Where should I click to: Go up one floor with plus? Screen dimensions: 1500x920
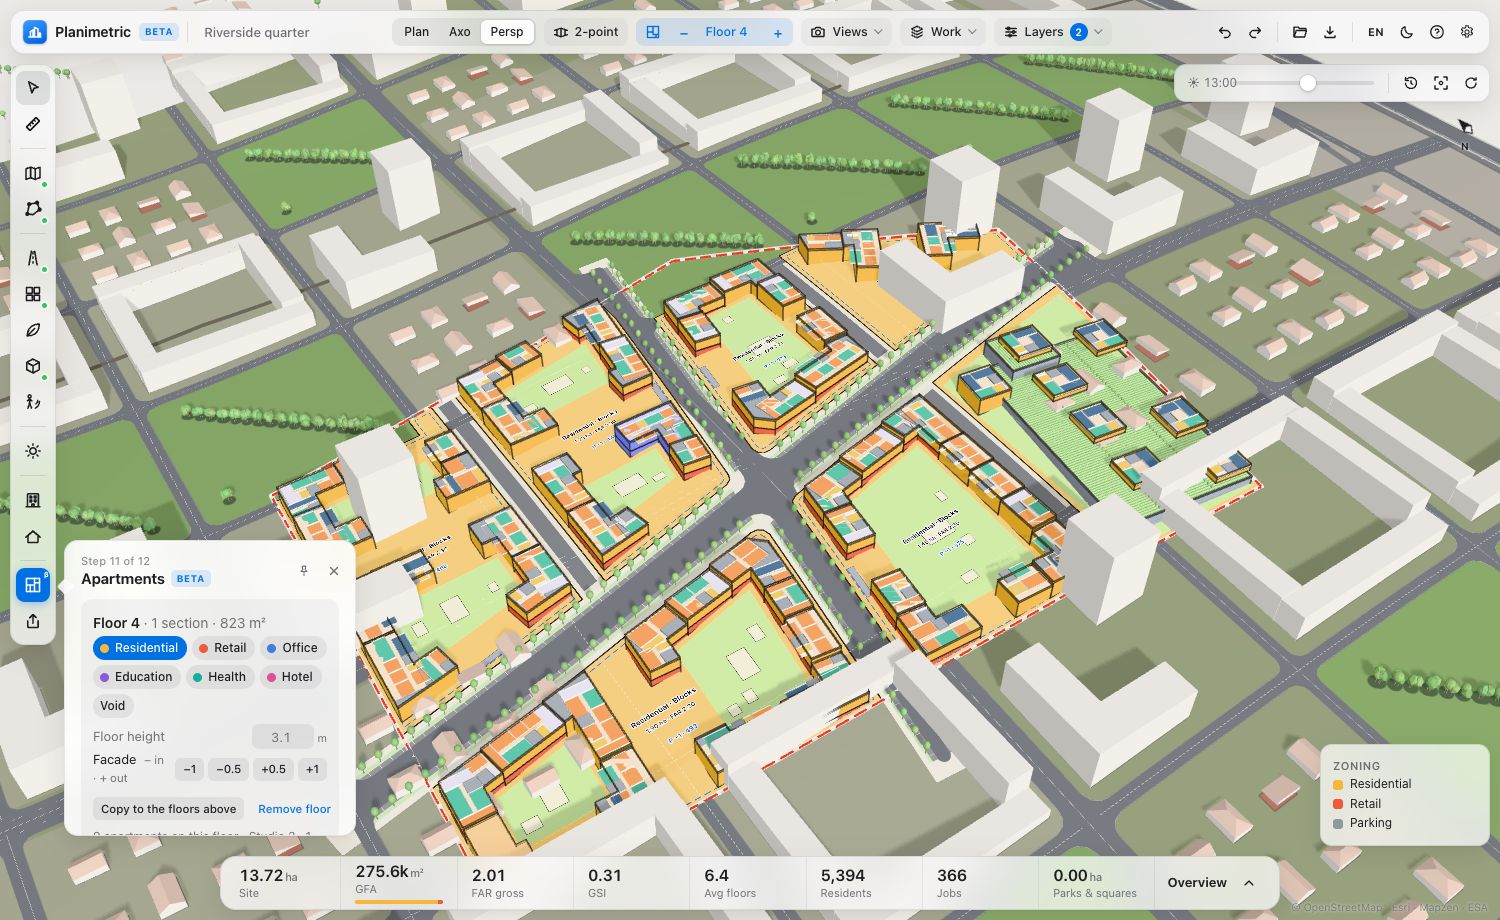tap(778, 32)
